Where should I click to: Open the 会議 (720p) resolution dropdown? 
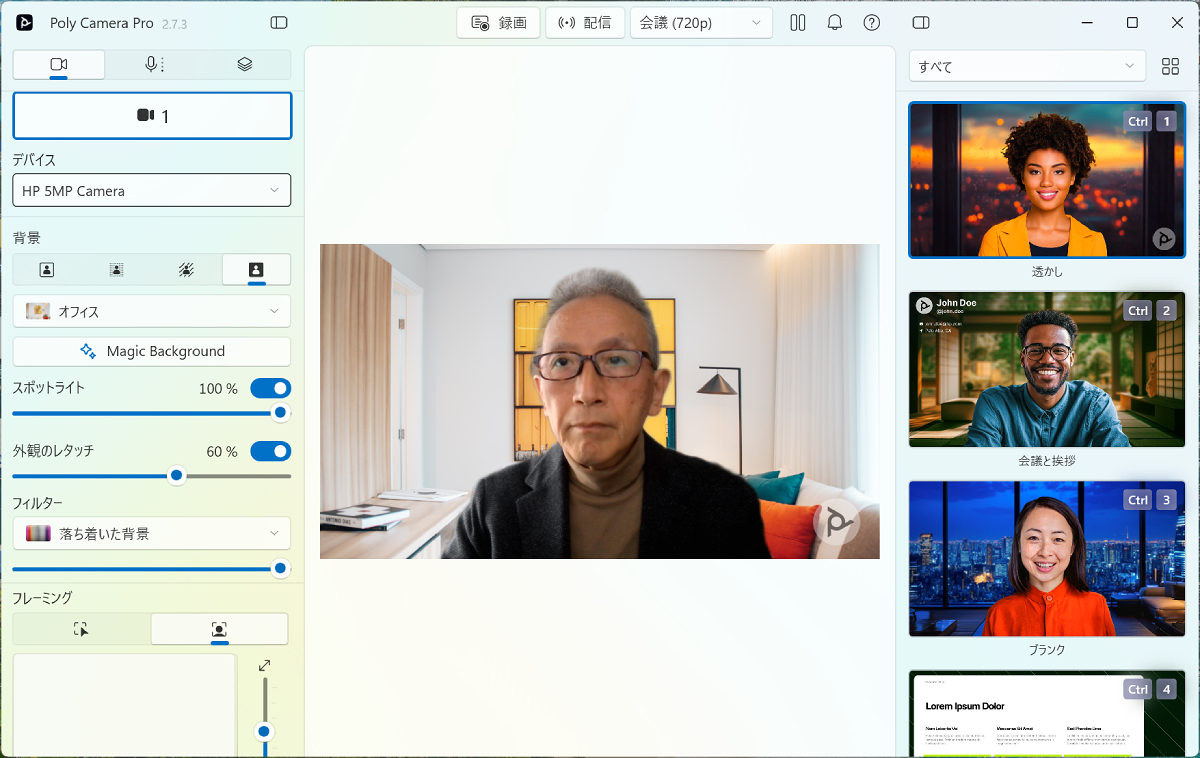pyautogui.click(x=701, y=22)
